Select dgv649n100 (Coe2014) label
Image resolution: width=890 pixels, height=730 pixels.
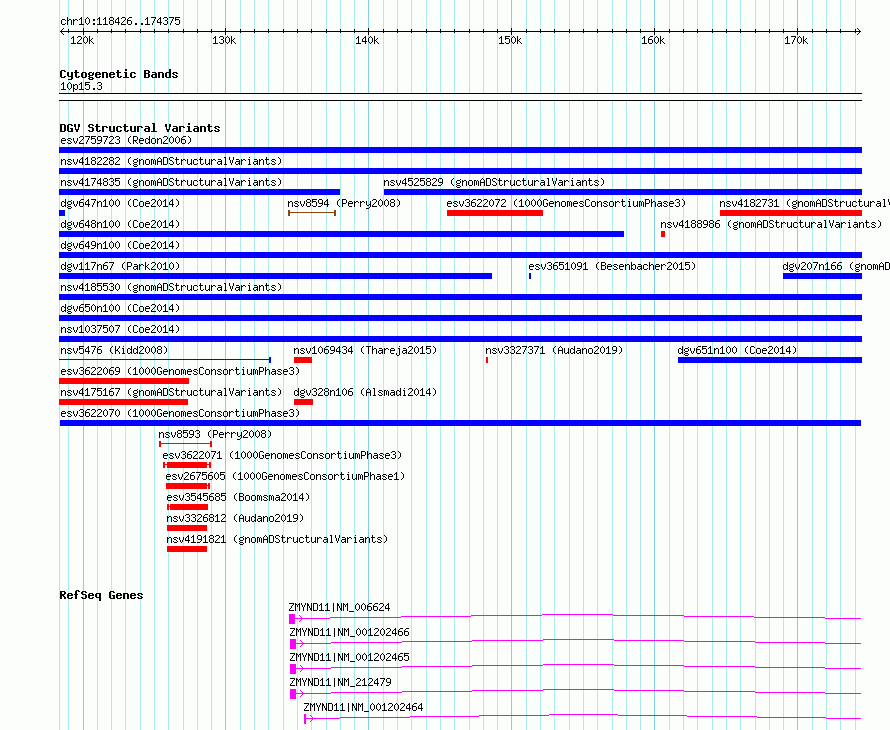coord(120,245)
